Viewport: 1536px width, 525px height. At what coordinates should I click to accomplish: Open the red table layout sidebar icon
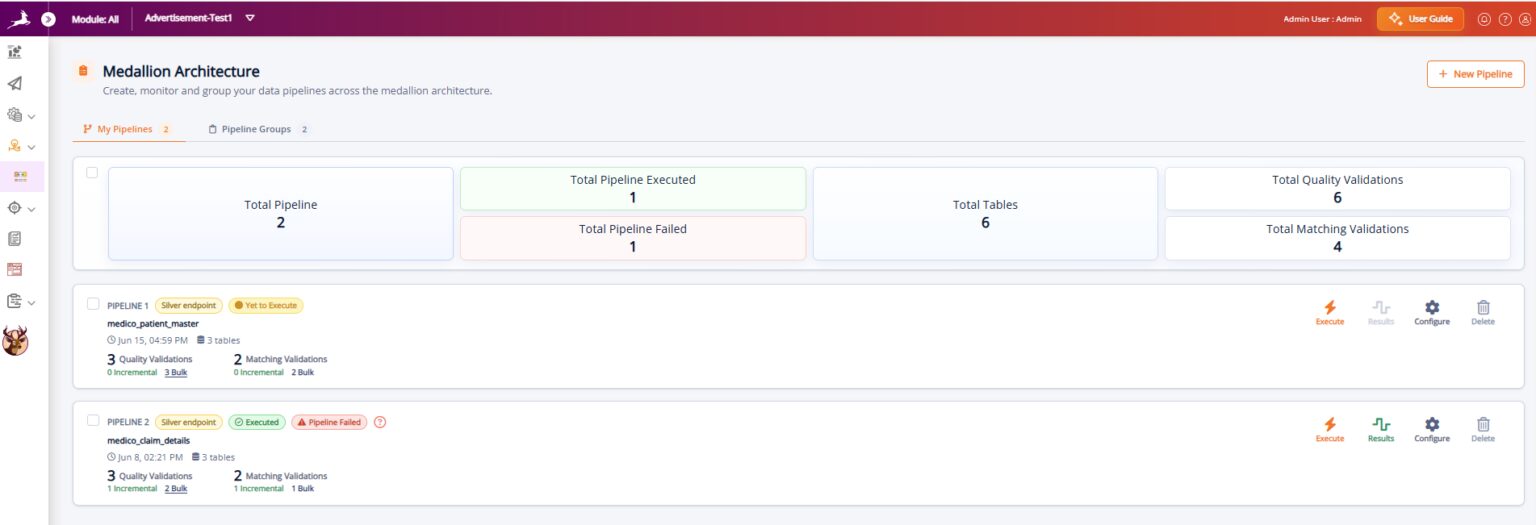tap(15, 270)
